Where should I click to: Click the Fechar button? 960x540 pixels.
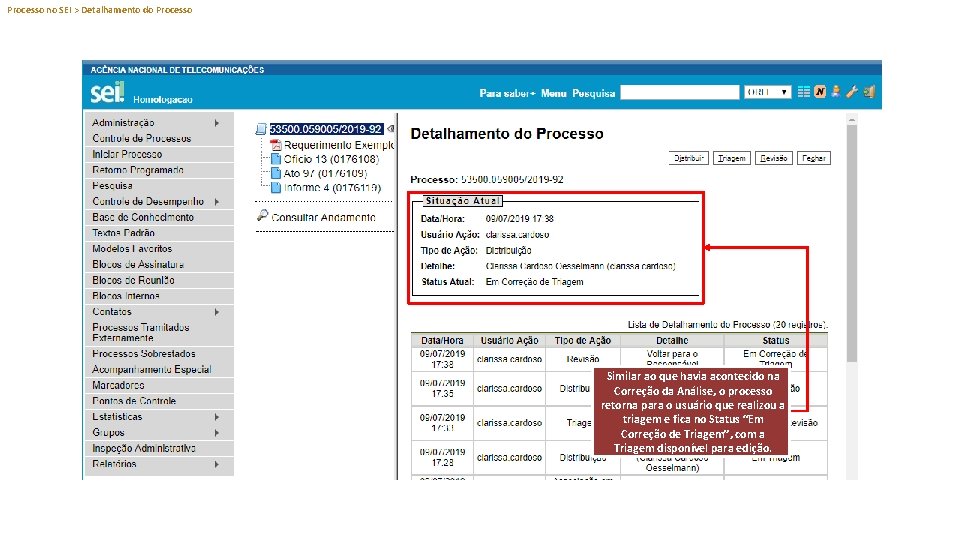click(814, 159)
